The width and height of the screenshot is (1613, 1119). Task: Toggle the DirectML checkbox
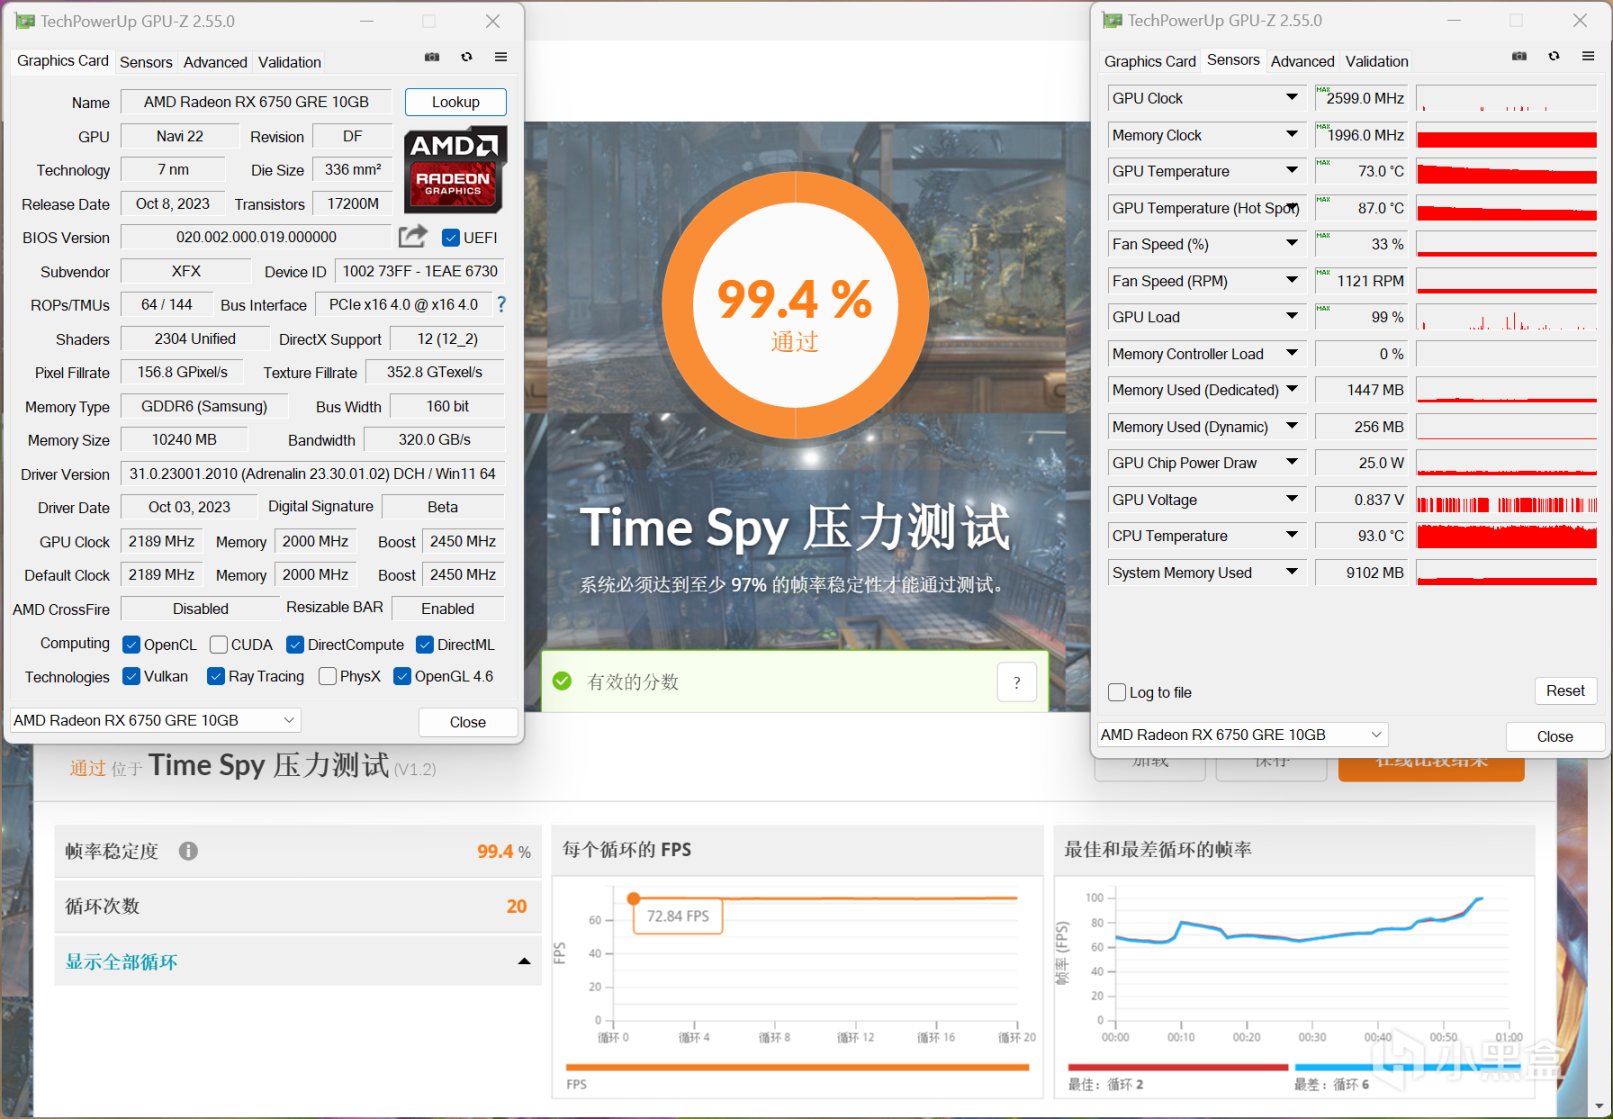tap(425, 645)
